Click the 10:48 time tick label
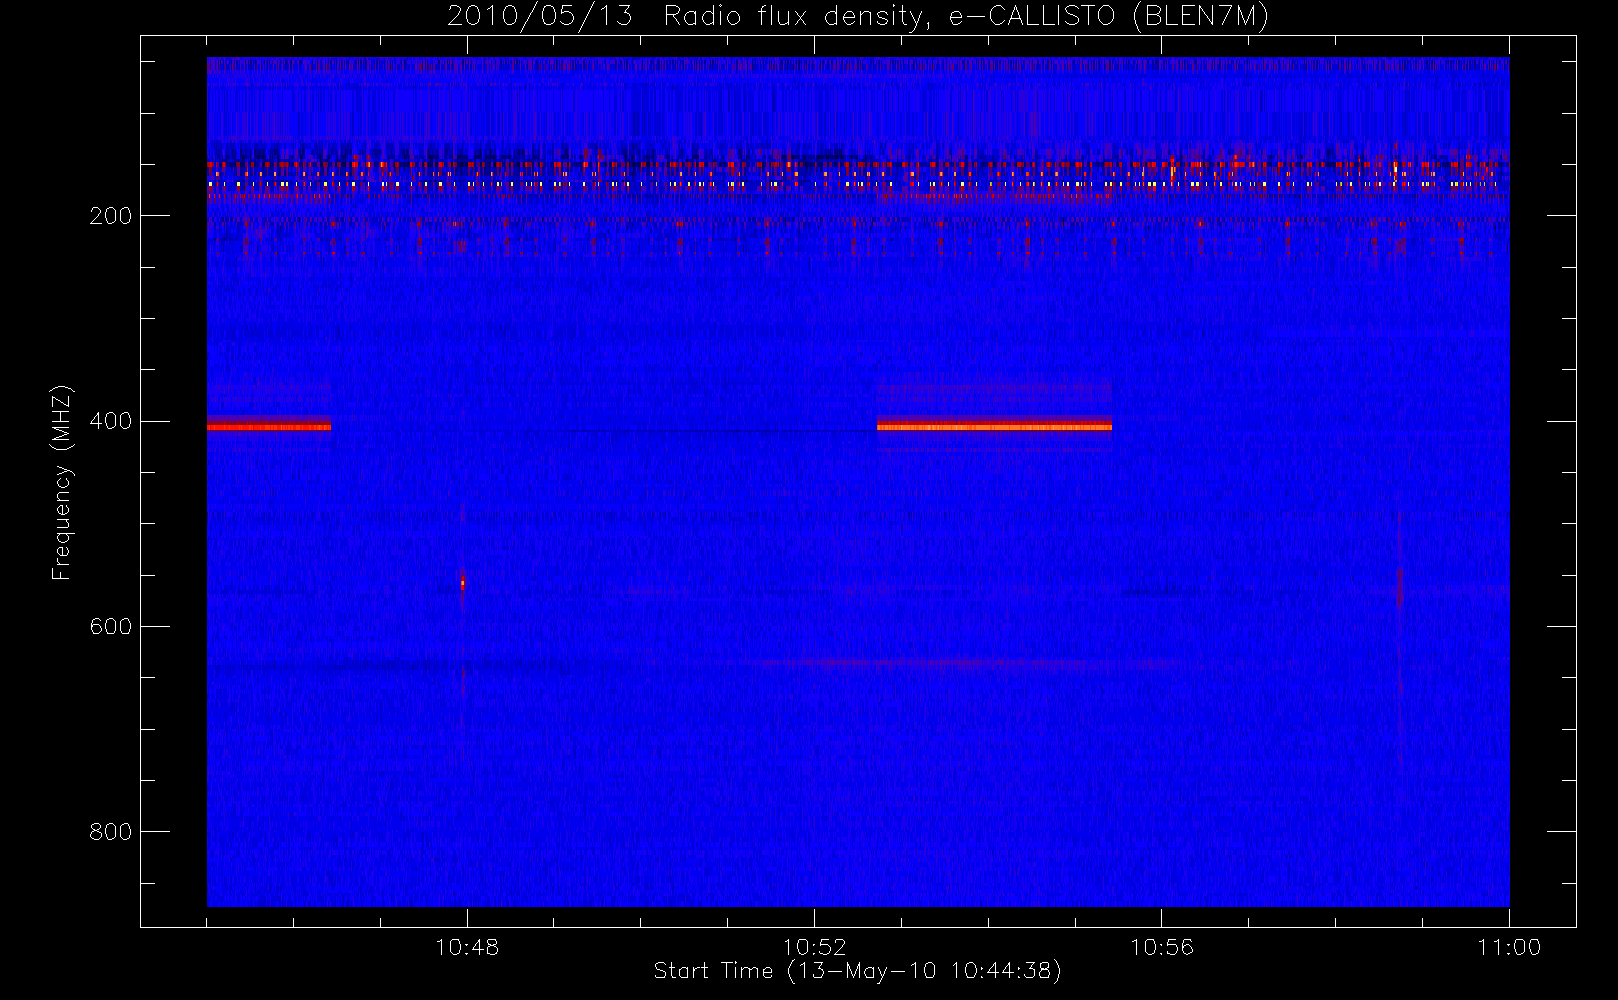This screenshot has height=1000, width=1618. [467, 947]
